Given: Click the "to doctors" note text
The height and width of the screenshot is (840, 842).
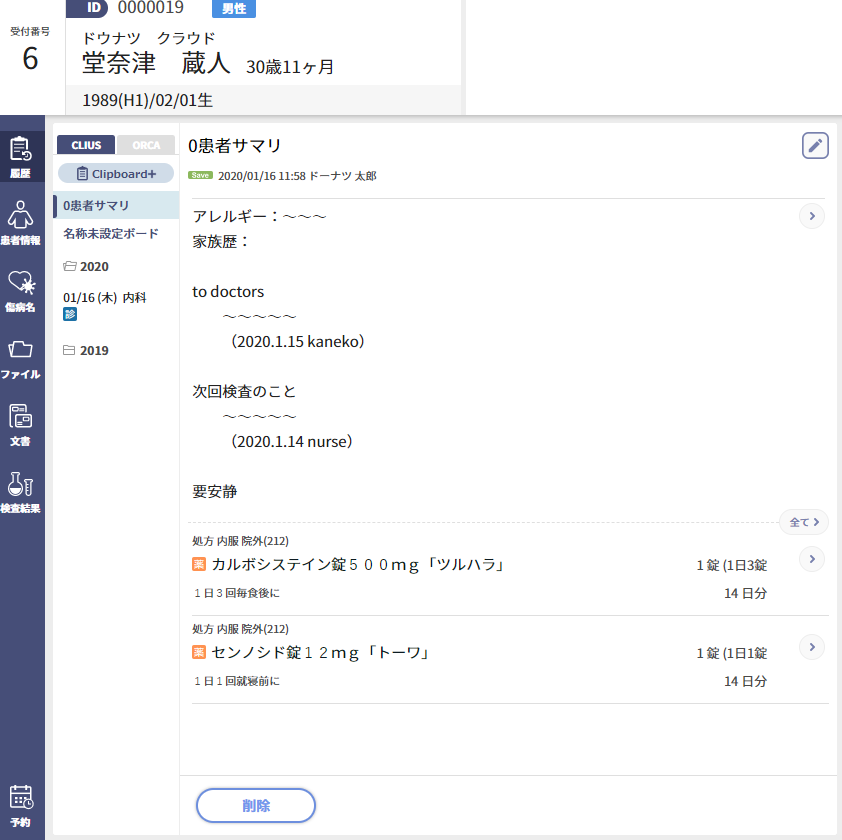Looking at the screenshot, I should tap(228, 292).
